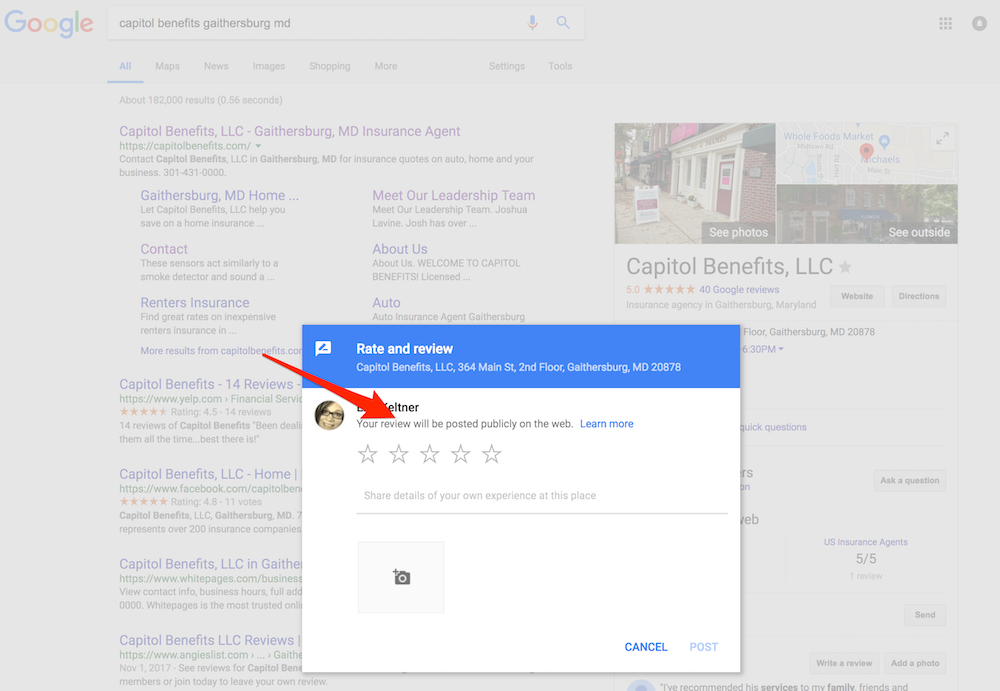The width and height of the screenshot is (1000, 691).
Task: Rate two stars in the review dialog
Action: 399,454
